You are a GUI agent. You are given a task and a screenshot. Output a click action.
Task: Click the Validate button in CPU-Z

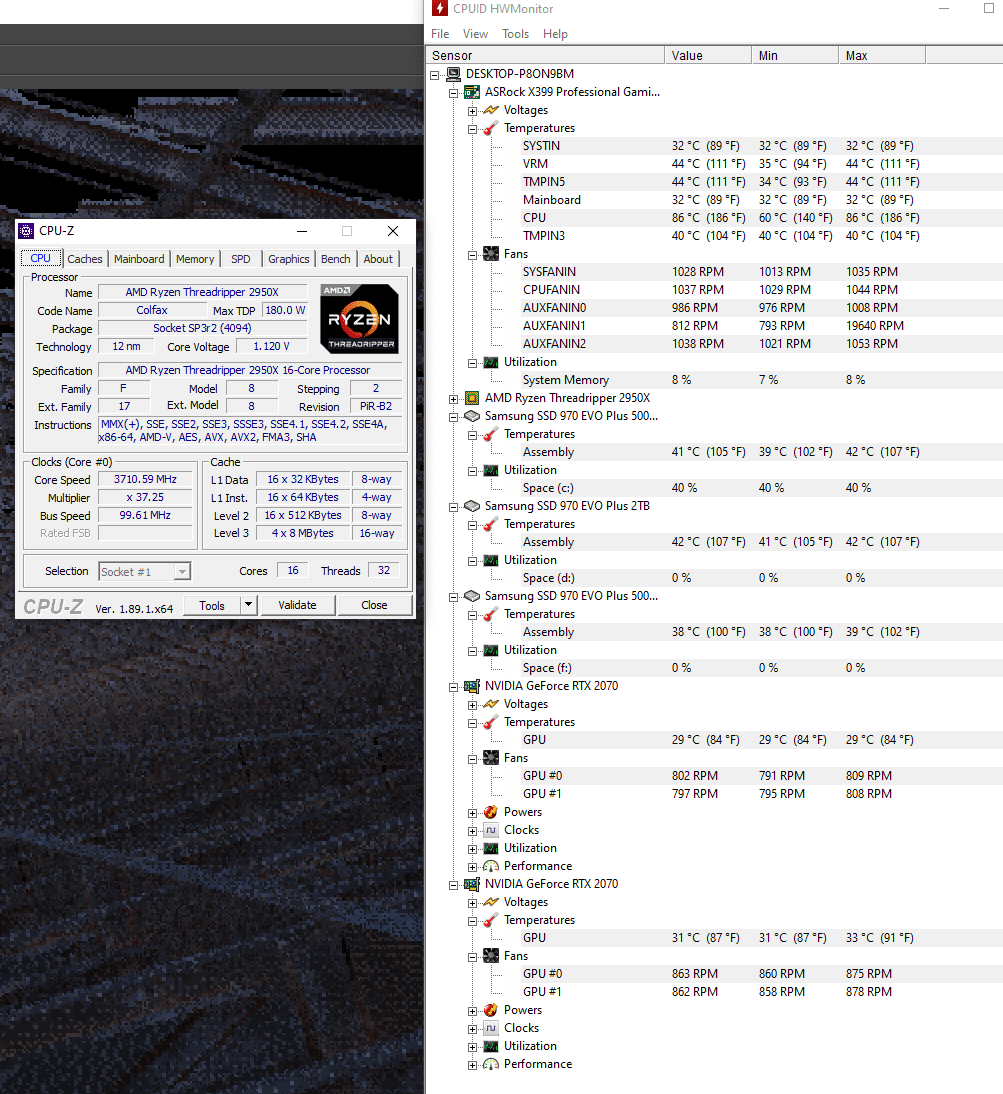[298, 605]
